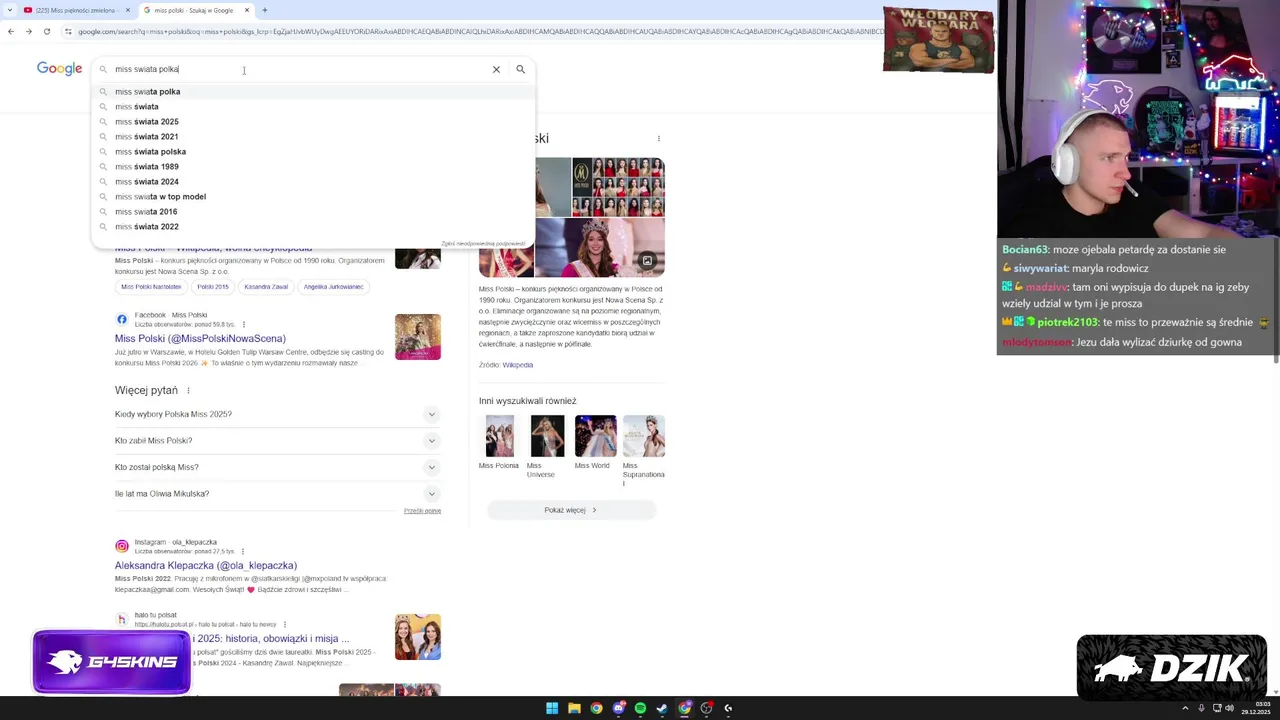Open tab search dropdown arrow
The height and width of the screenshot is (720, 1280).
coord(11,10)
